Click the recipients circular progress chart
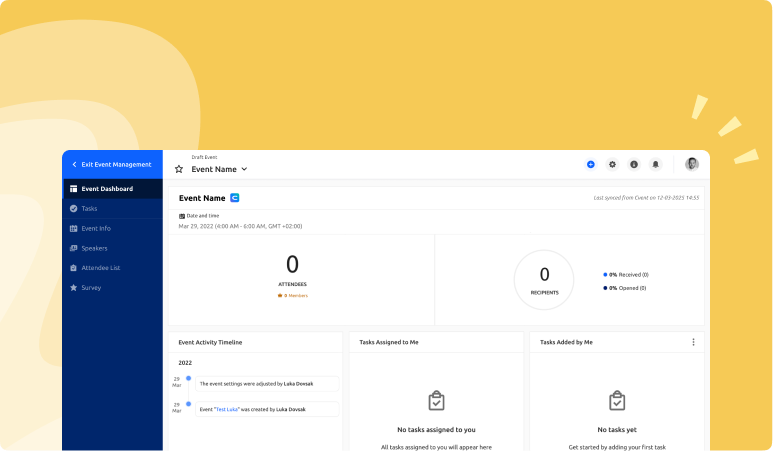The width and height of the screenshot is (773, 451). tap(544, 279)
